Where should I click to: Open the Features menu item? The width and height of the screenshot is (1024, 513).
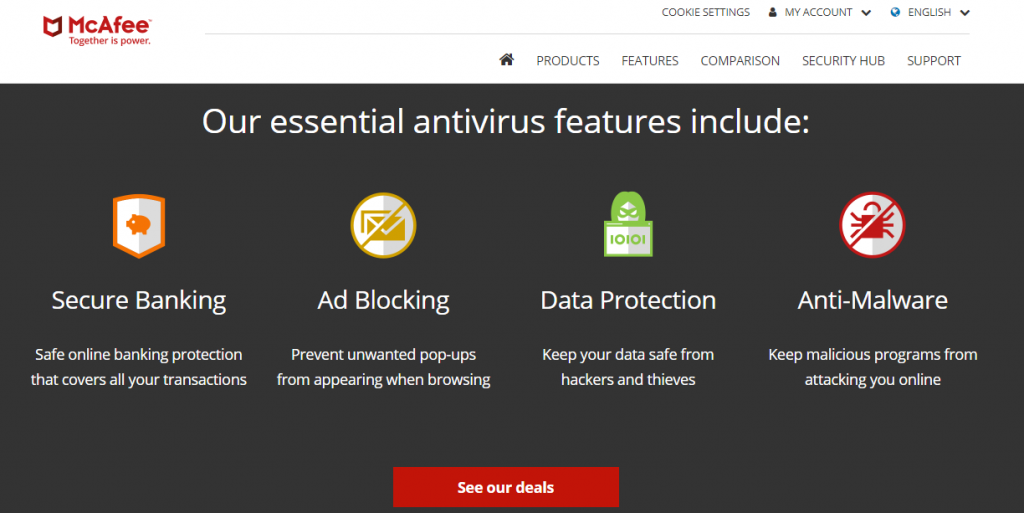650,61
